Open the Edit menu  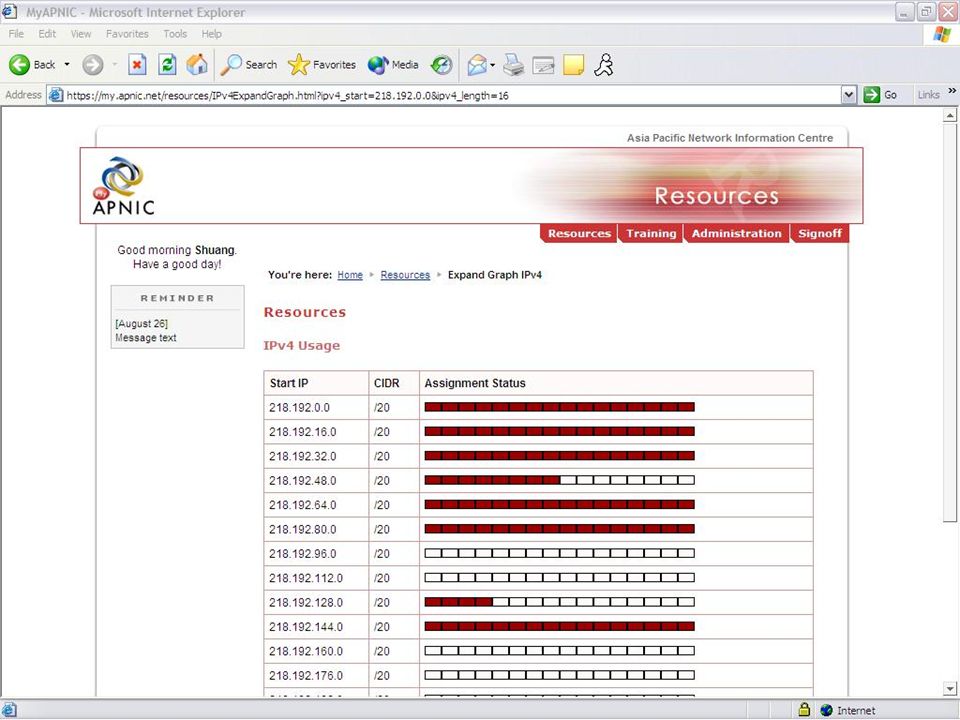(x=47, y=34)
